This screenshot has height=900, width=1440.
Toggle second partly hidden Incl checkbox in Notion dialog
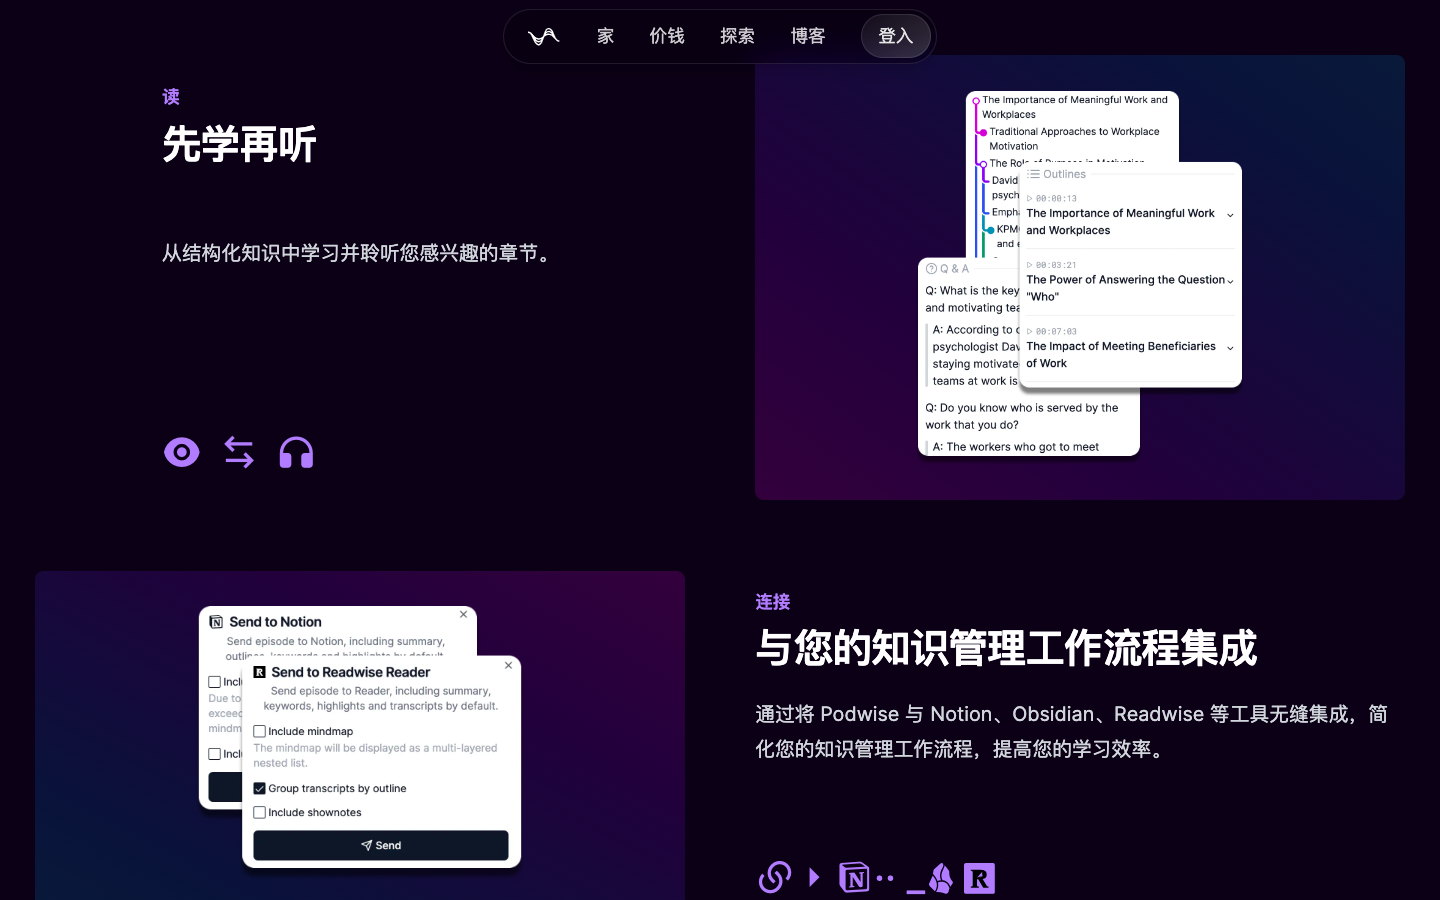[x=214, y=754]
